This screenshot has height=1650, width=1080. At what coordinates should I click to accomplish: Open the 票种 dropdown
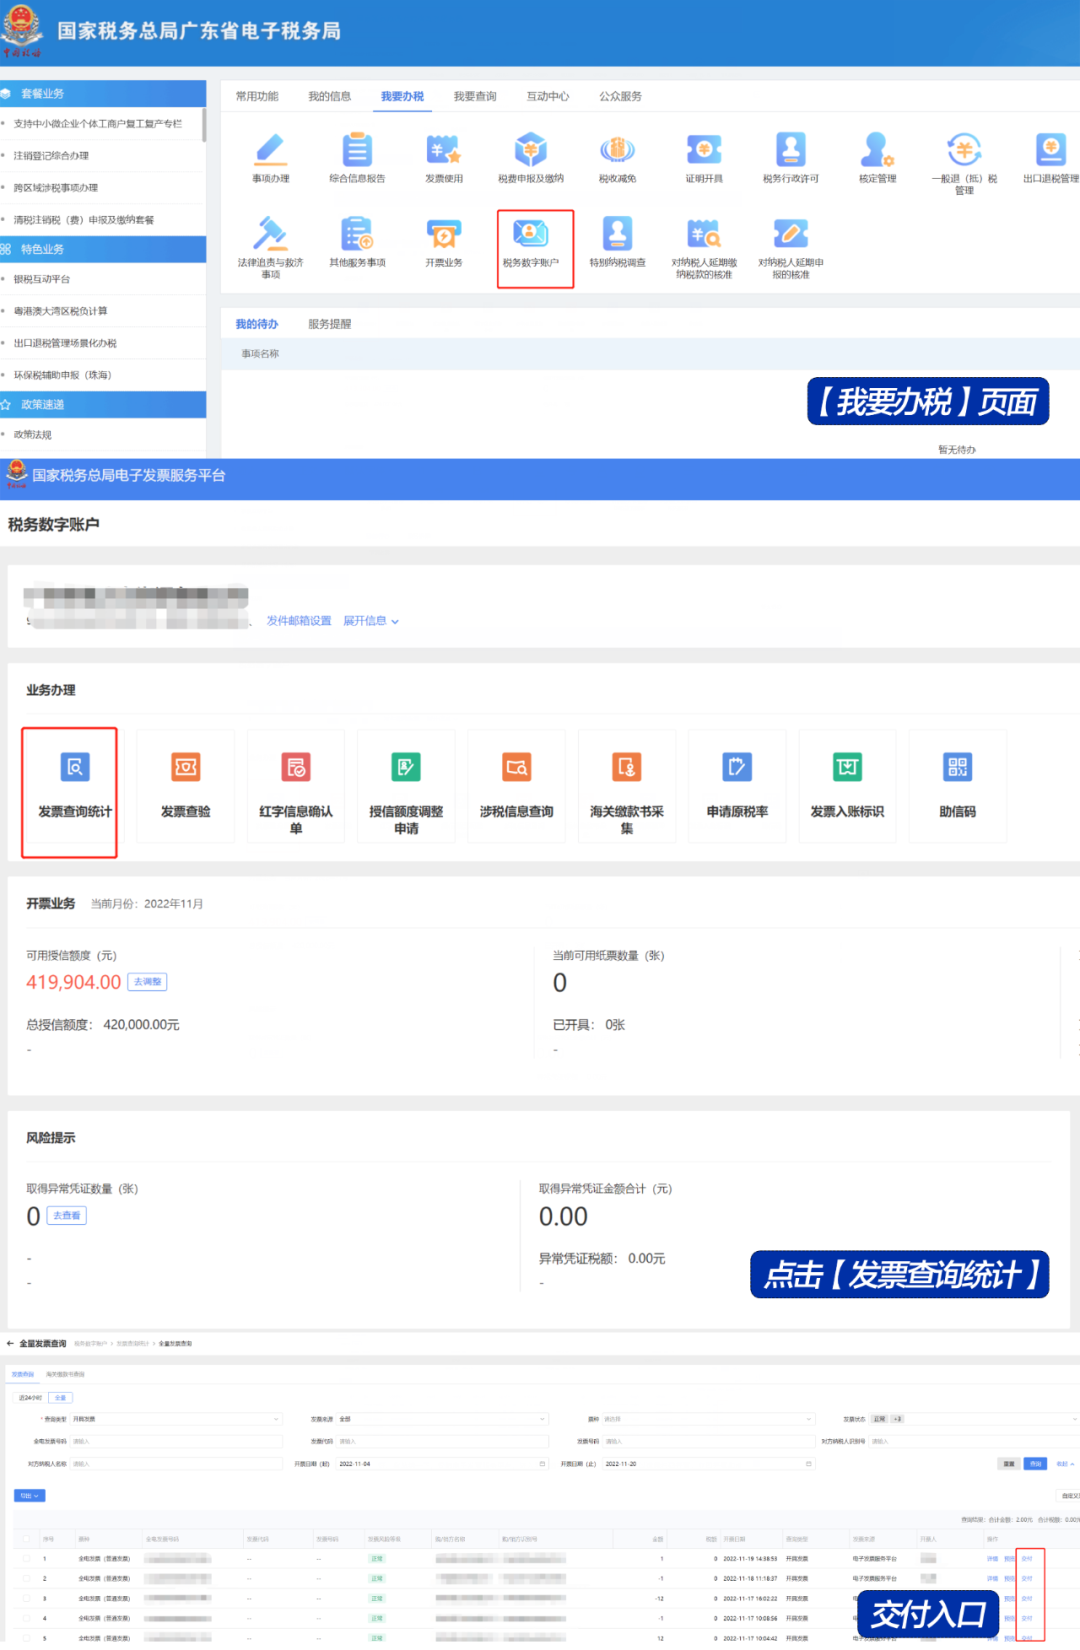[x=709, y=1419]
